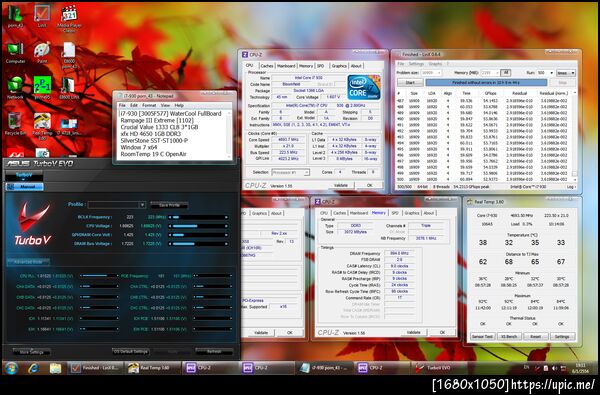Click the "Rampage III Extreme [1102]" line in Notepad
This screenshot has height=395, width=600.
[157, 120]
